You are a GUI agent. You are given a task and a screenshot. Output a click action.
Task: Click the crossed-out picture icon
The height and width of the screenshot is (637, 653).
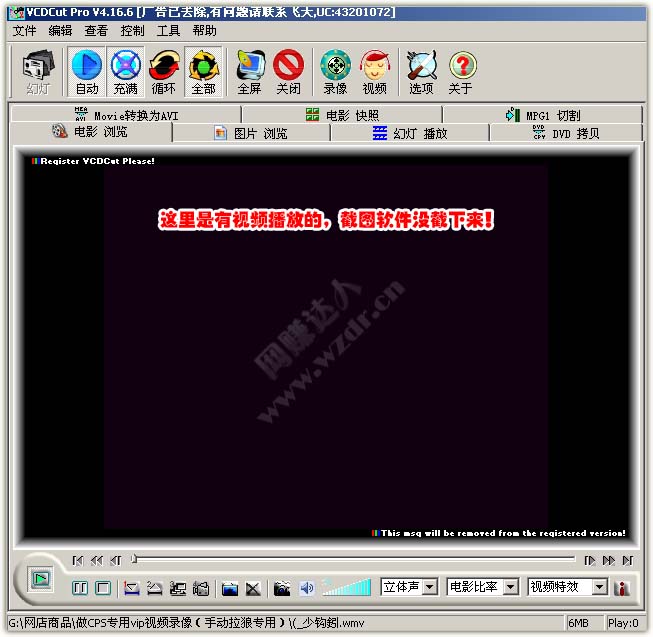tap(253, 588)
